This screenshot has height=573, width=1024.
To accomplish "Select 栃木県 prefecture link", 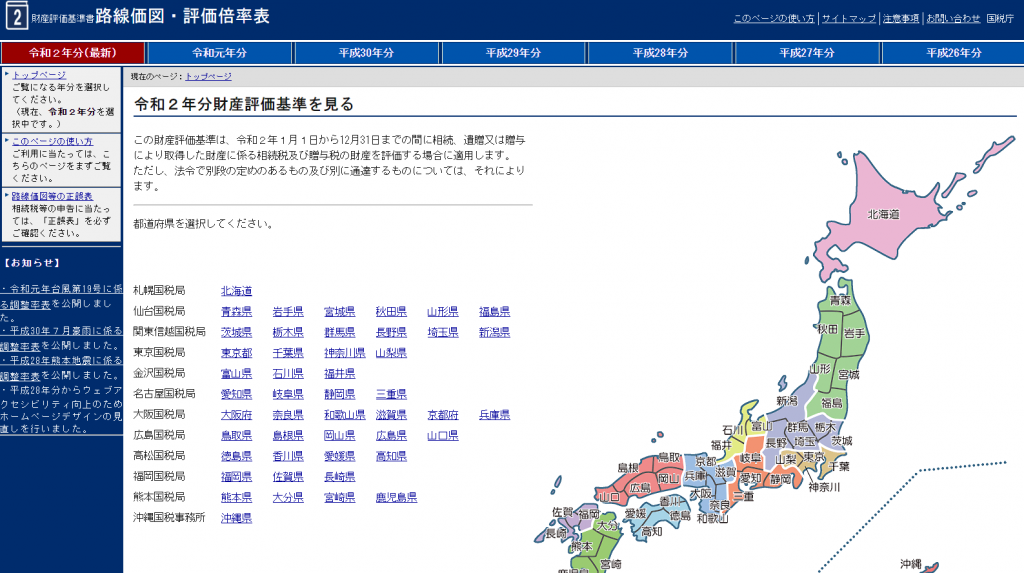I will pos(288,333).
